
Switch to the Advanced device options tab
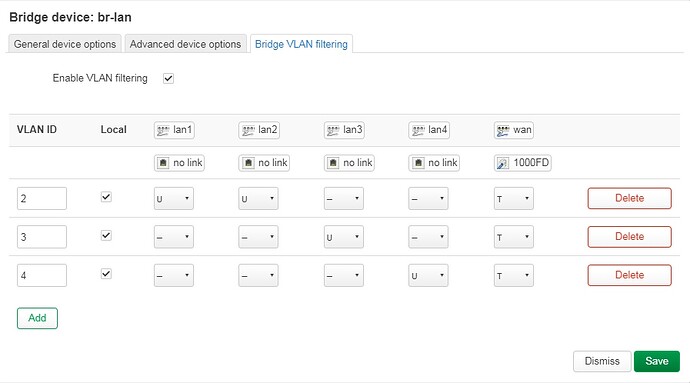[x=185, y=44]
